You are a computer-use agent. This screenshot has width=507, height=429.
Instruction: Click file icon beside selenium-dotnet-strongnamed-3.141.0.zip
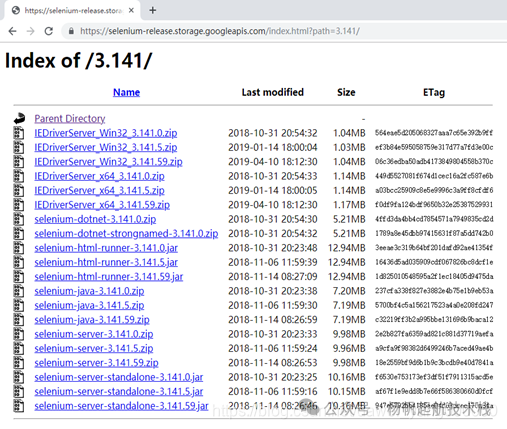19,233
